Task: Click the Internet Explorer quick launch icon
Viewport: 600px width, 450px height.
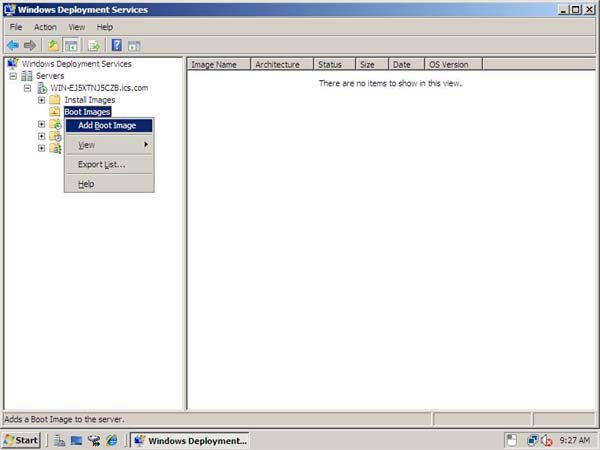Action: [112, 440]
